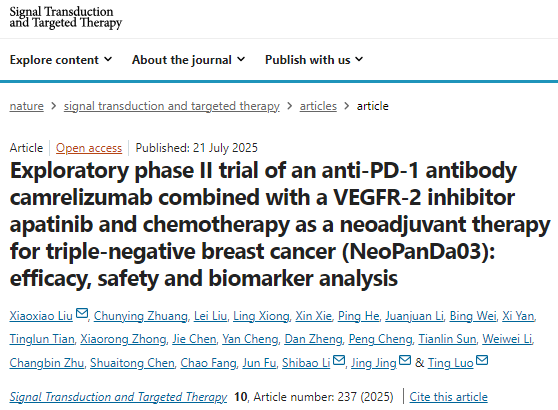Expand the Publish with us menu
Image resolution: width=558 pixels, height=410 pixels.
tap(314, 60)
